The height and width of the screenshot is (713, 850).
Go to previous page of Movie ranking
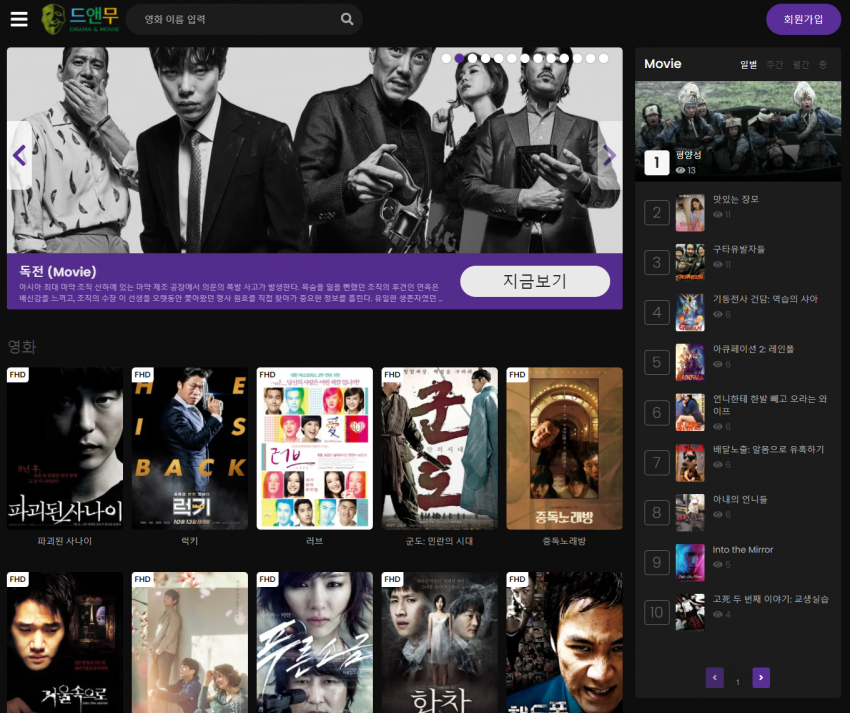(714, 677)
